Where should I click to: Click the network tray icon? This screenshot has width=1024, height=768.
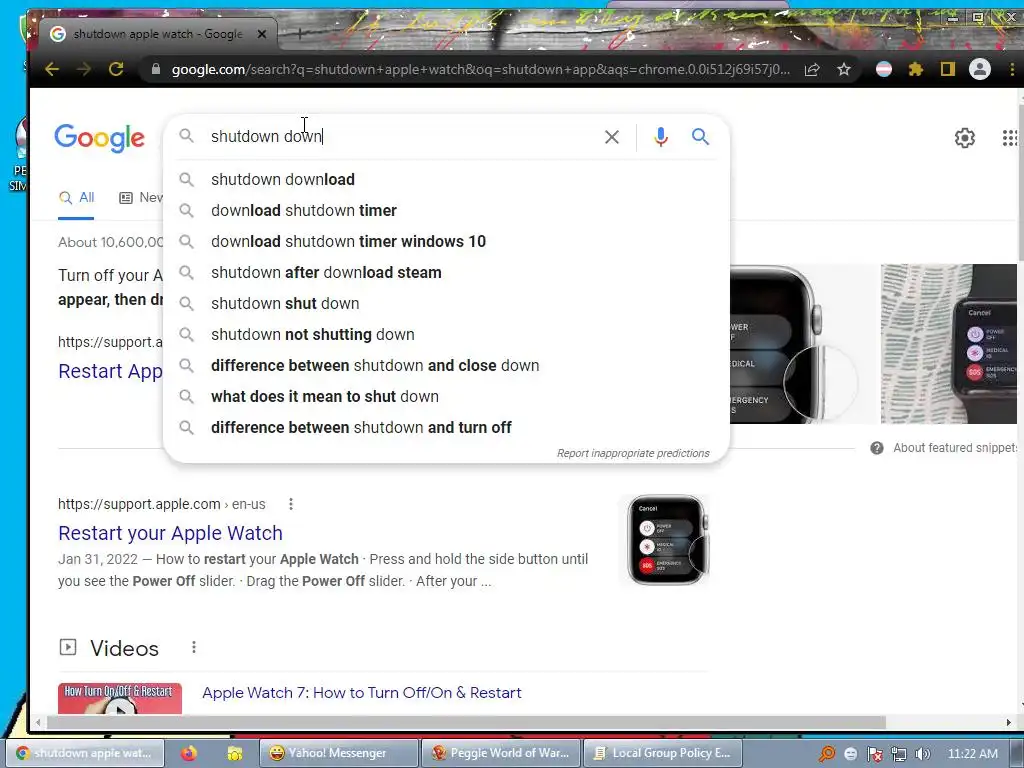pyautogui.click(x=899, y=754)
